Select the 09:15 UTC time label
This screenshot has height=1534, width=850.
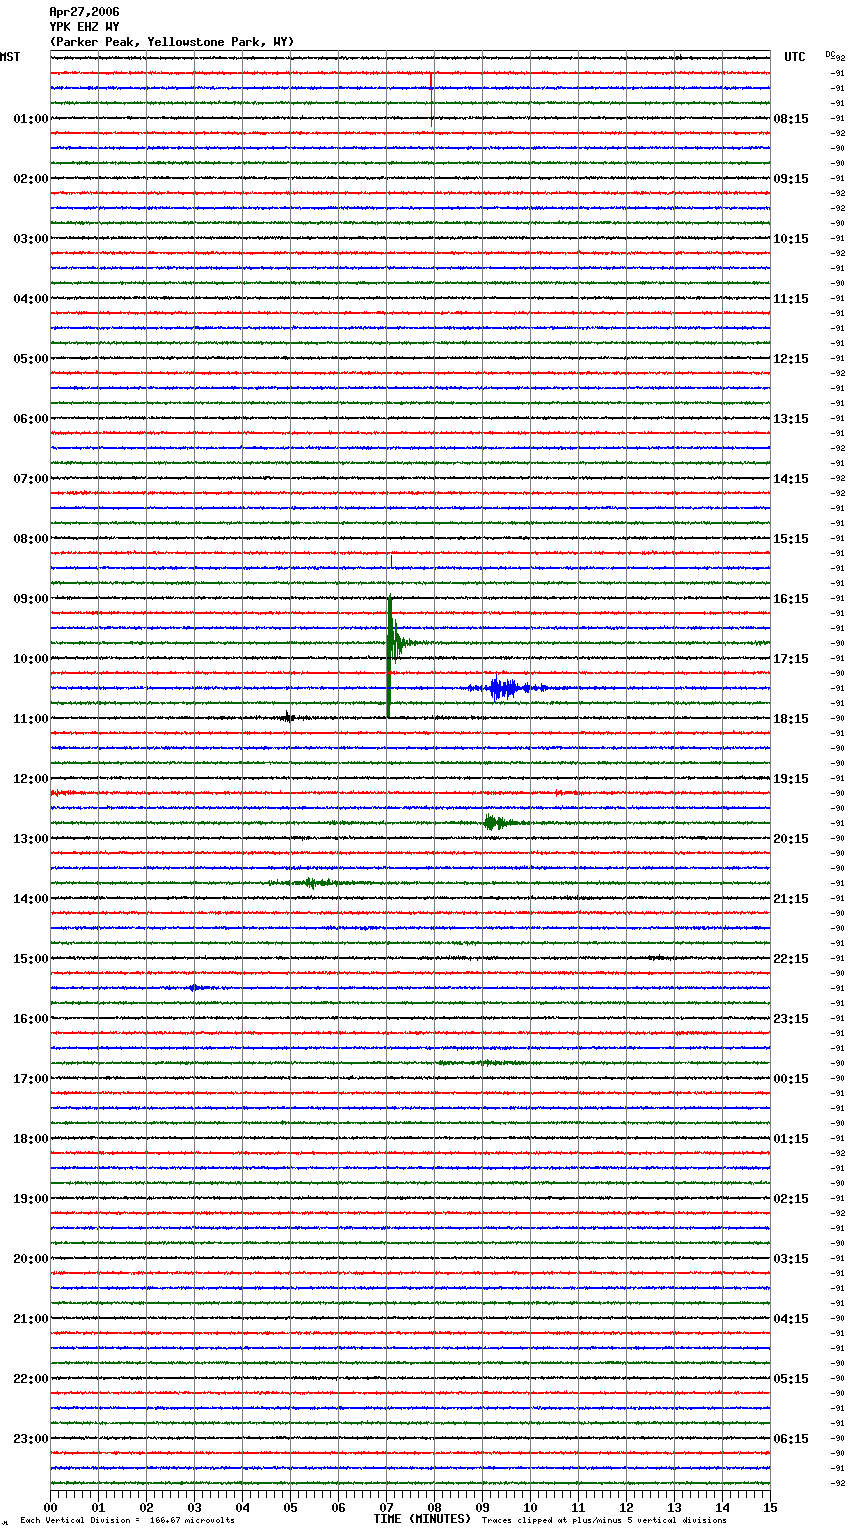tap(791, 179)
